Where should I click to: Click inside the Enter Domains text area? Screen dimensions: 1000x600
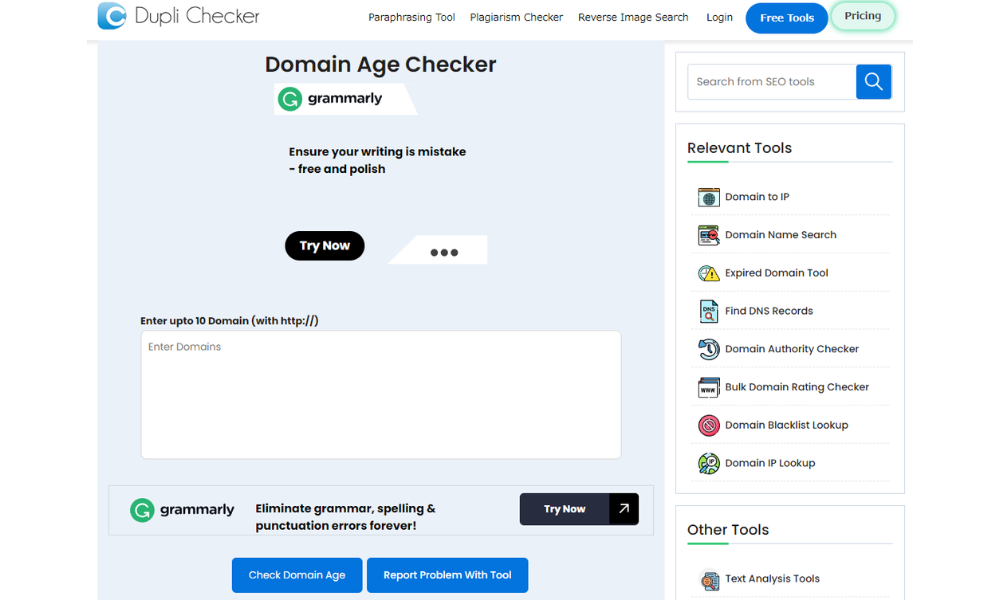(380, 394)
